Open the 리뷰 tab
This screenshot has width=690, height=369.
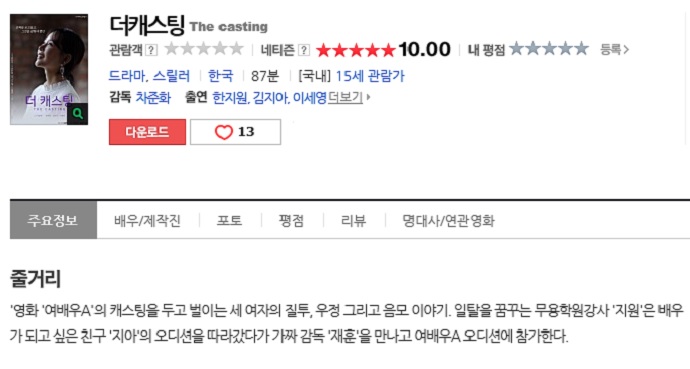click(x=353, y=220)
